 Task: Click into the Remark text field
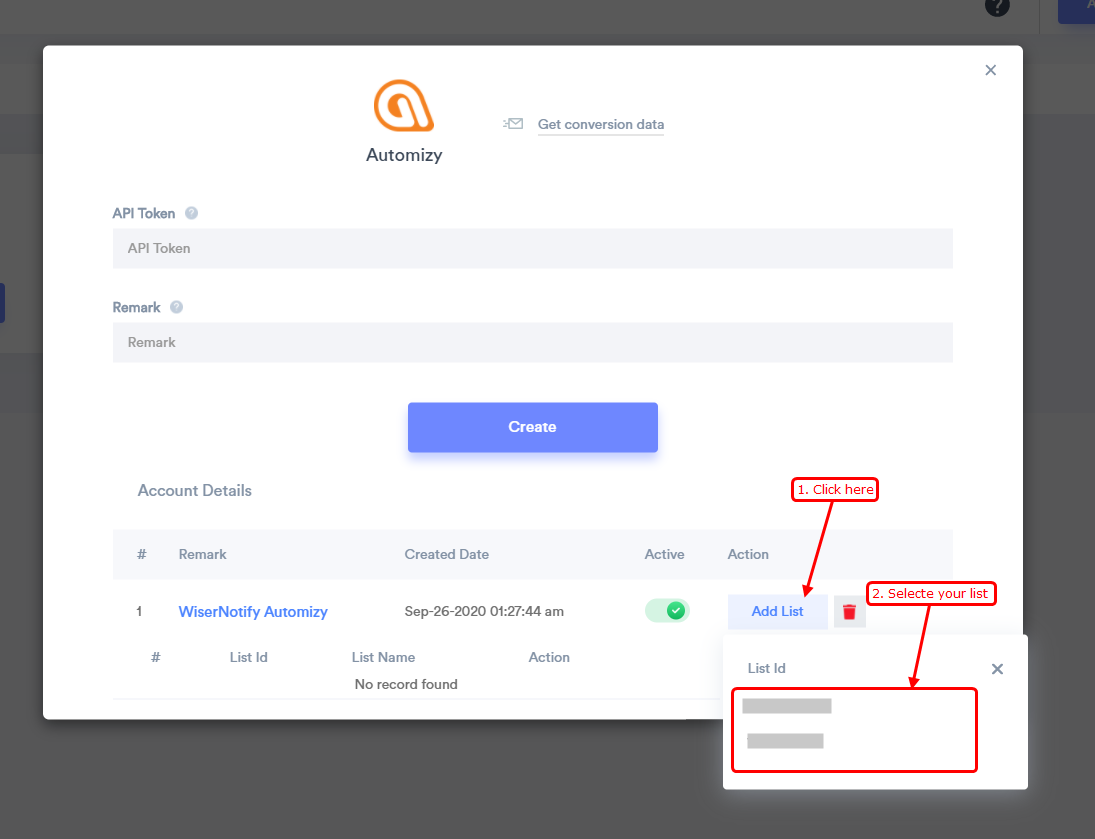tap(532, 342)
